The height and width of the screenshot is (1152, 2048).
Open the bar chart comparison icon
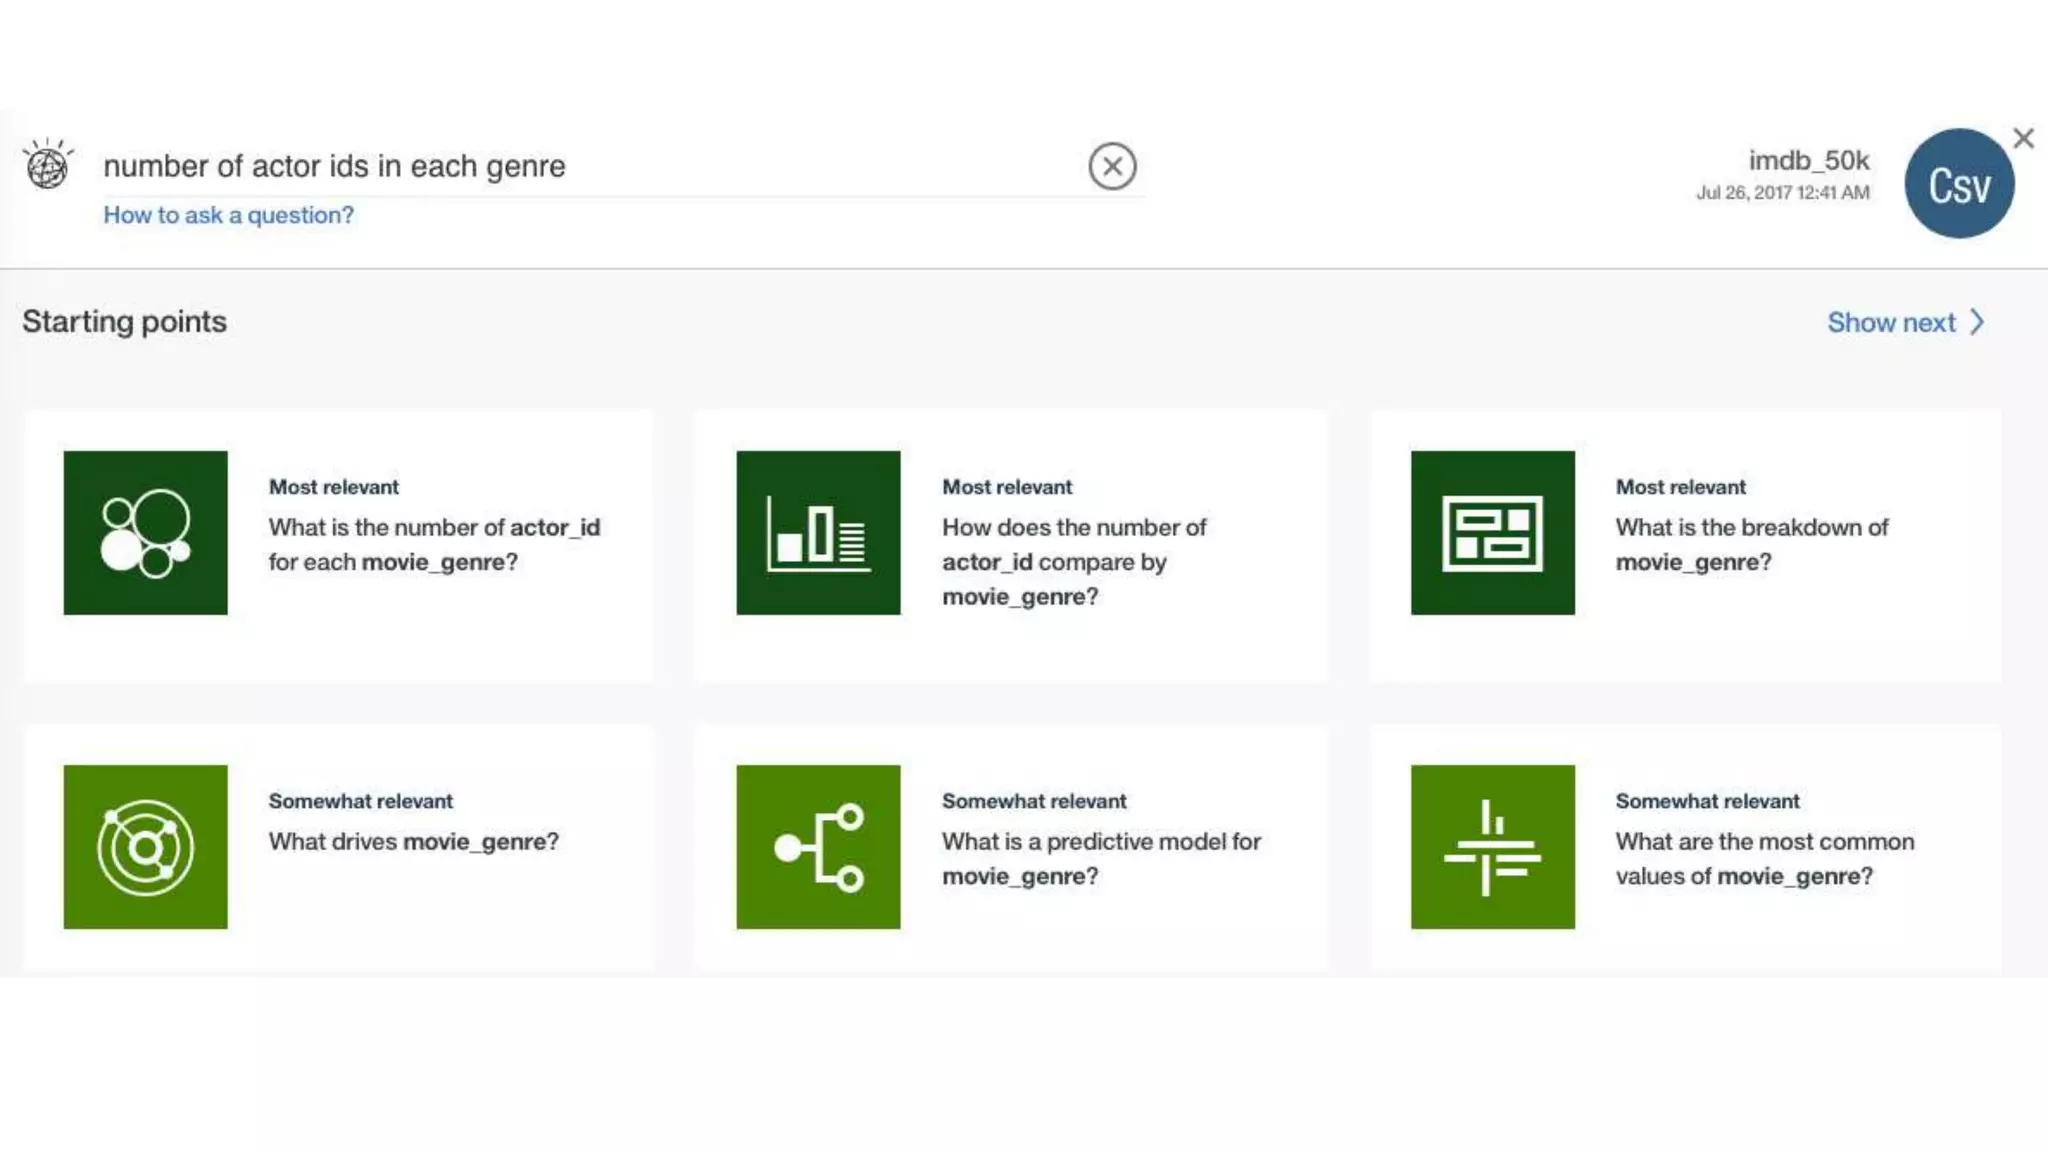tap(818, 532)
